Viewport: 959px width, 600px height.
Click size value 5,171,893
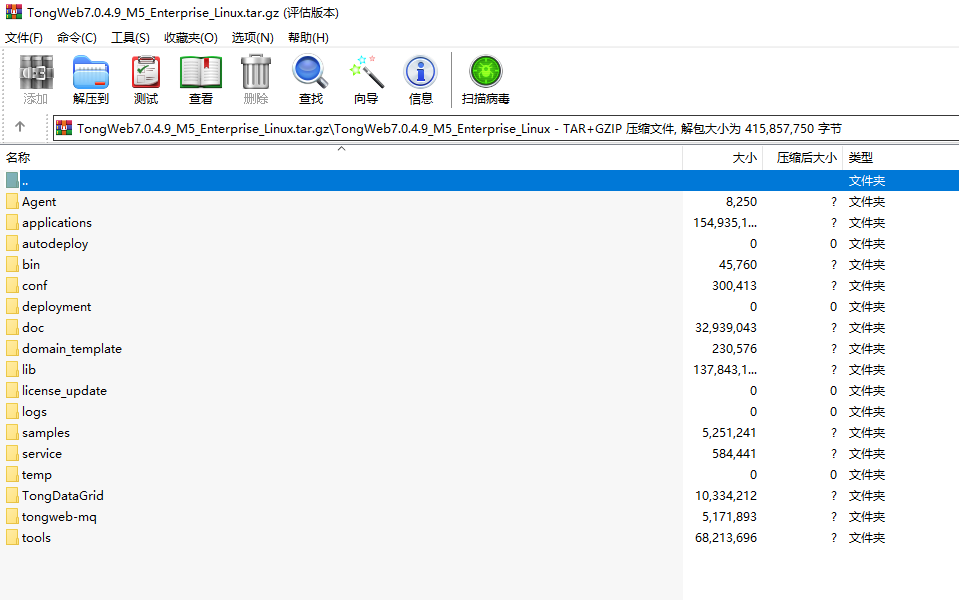tap(729, 517)
